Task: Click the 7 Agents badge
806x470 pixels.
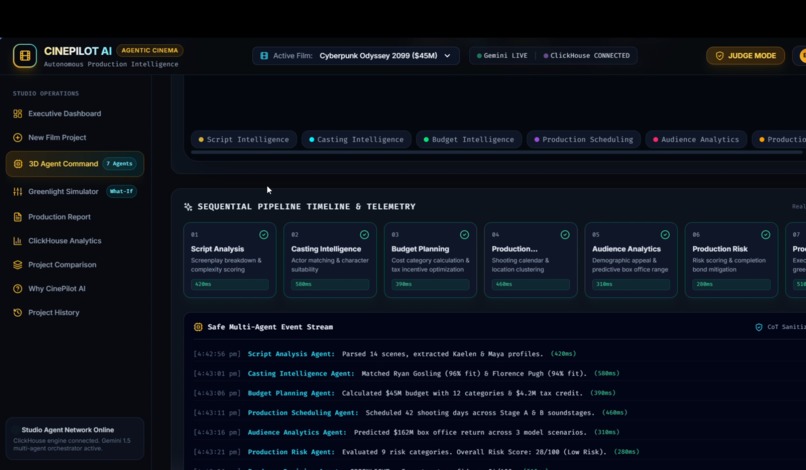Action: click(119, 164)
